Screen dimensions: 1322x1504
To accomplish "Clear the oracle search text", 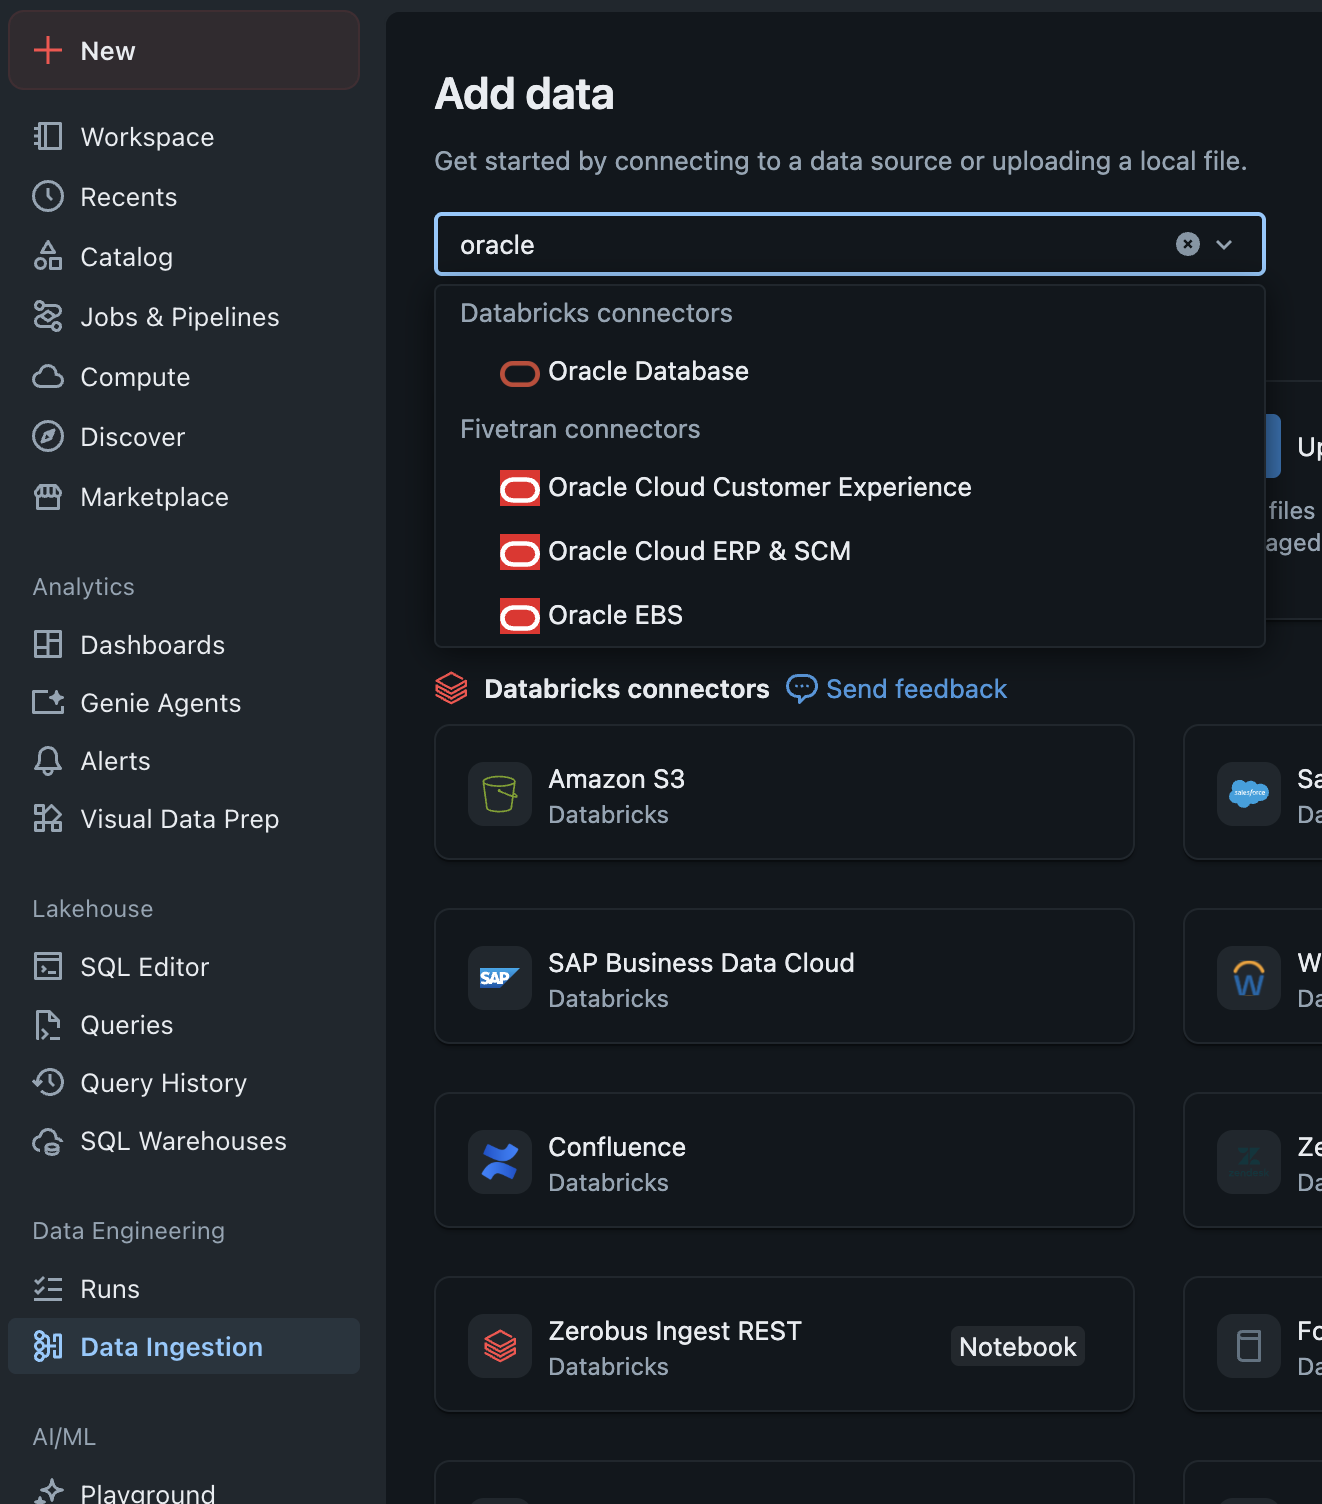I will tap(1188, 244).
